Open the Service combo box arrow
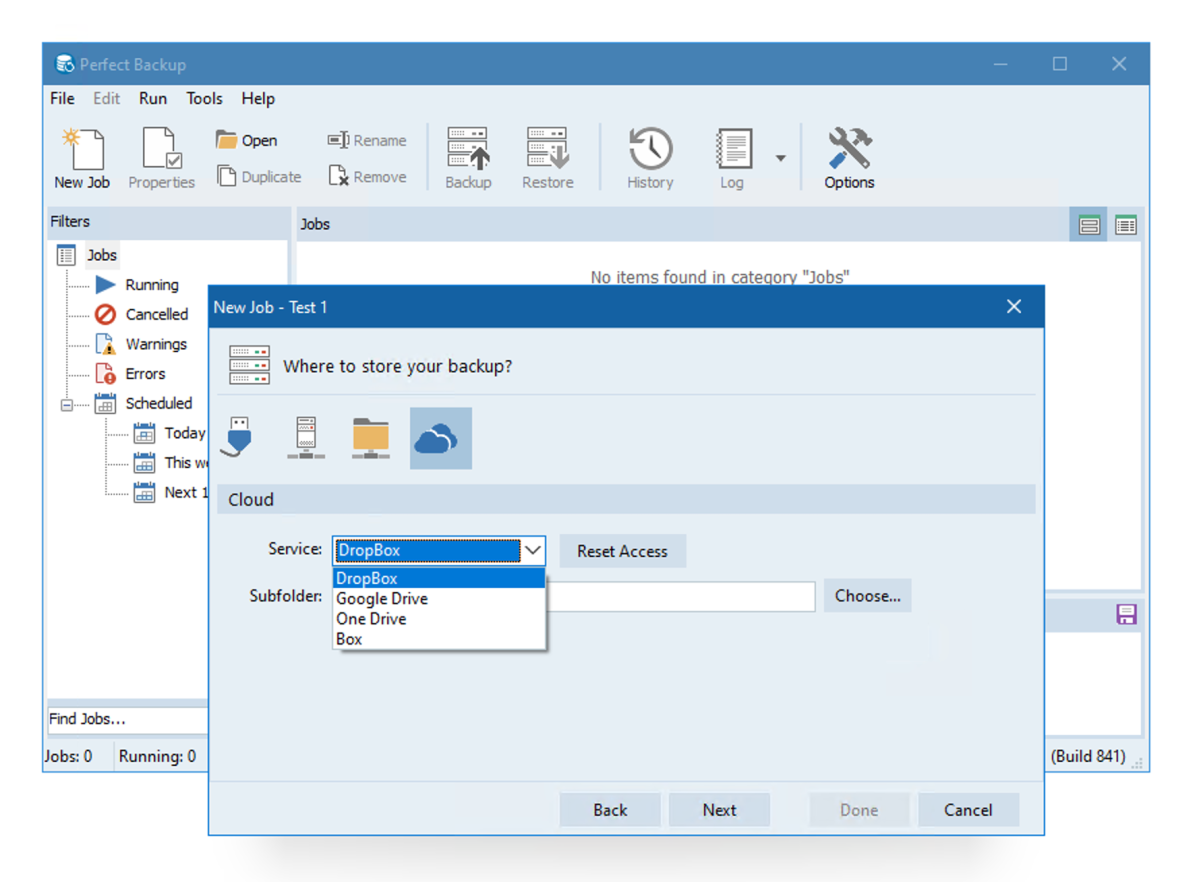This screenshot has width=1199, height=882. [x=533, y=550]
